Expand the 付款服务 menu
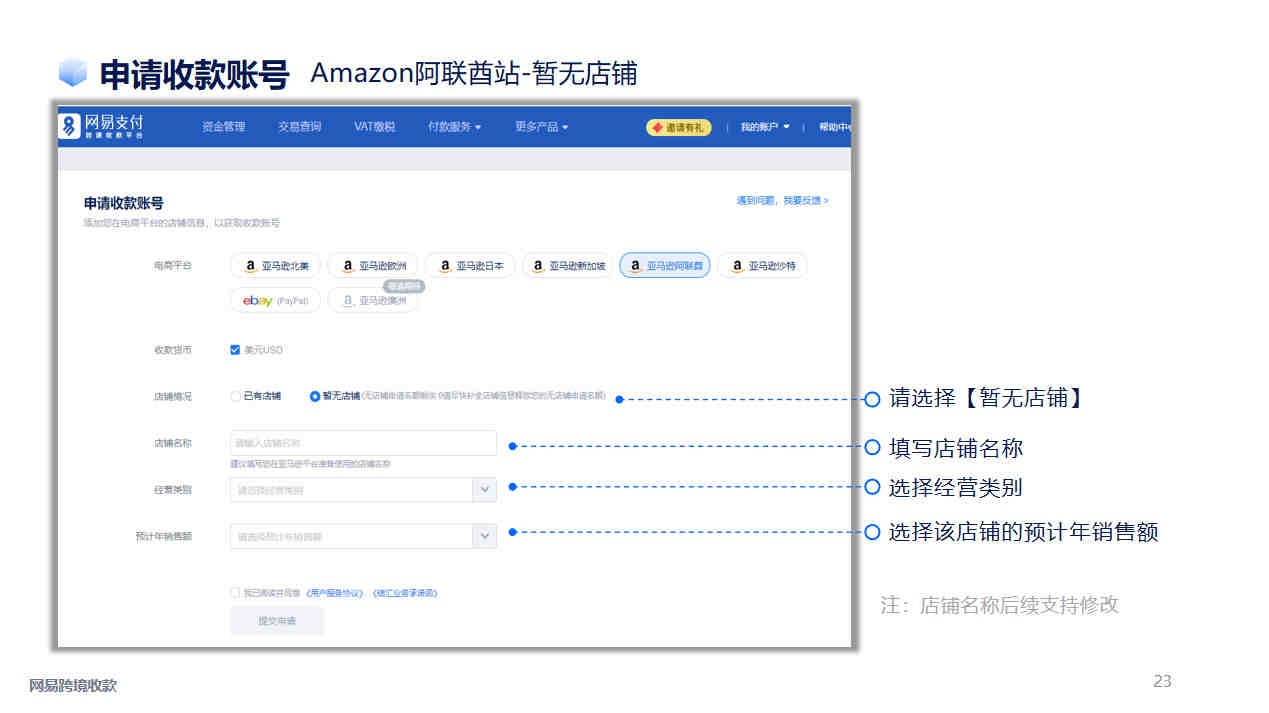1269x713 pixels. (x=454, y=127)
